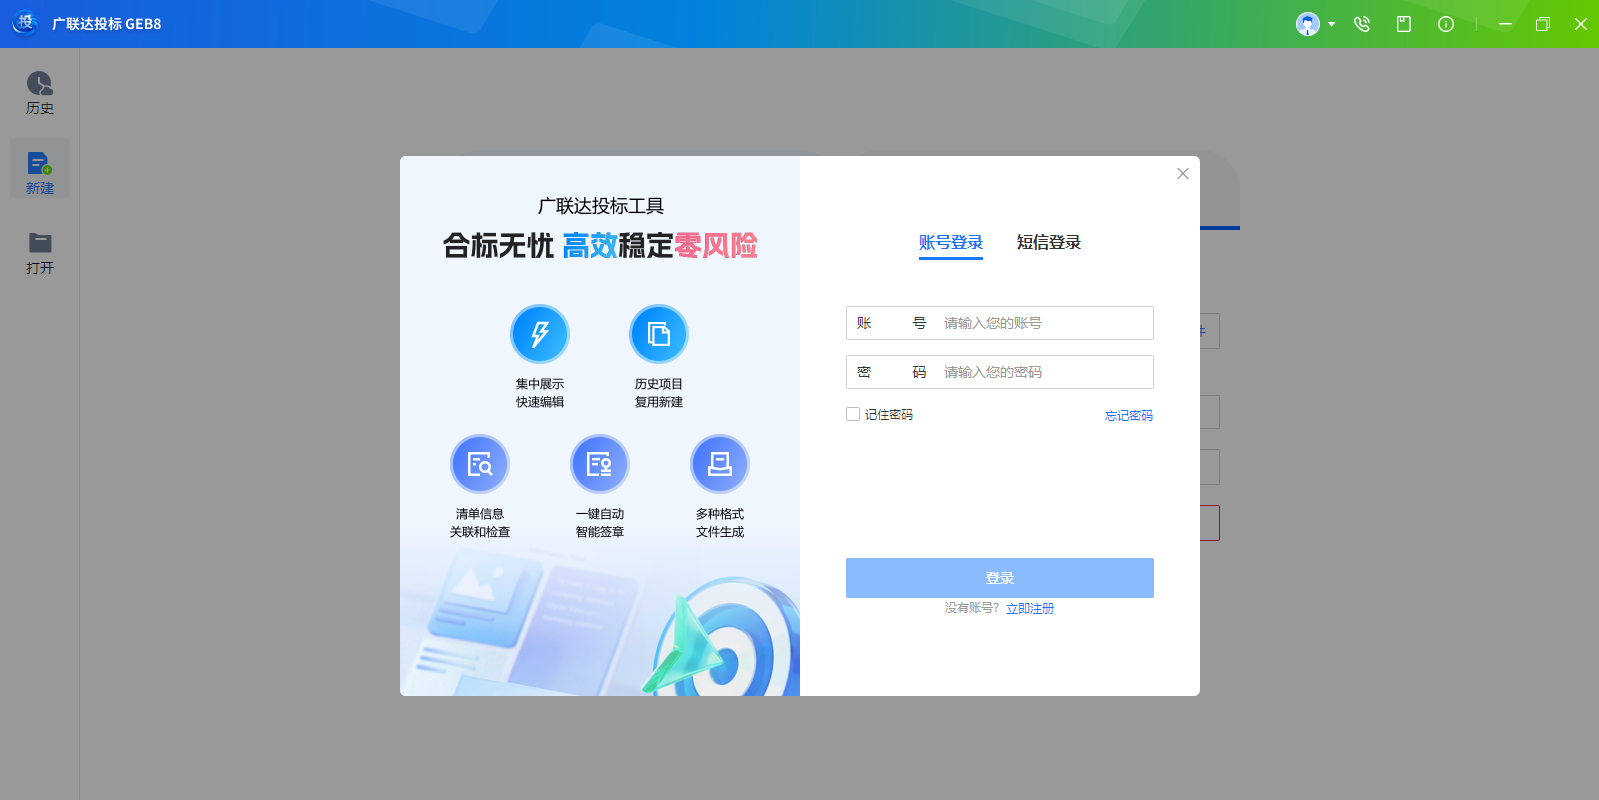Image resolution: width=1599 pixels, height=800 pixels.
Task: Open the 忘记密码 link
Action: [1128, 416]
